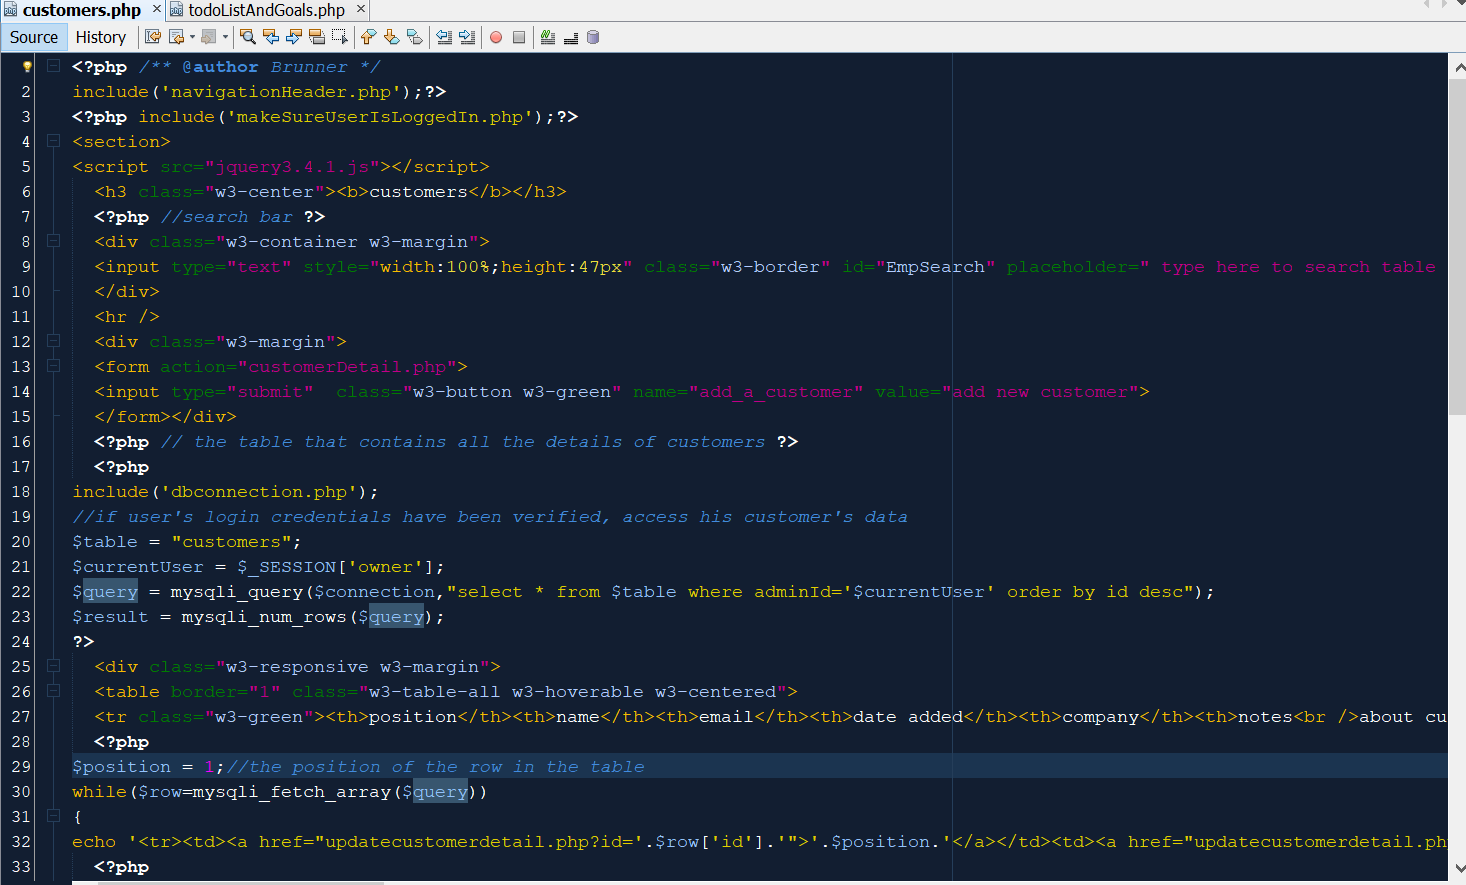Viewport: 1466px width, 885px height.
Task: Collapse the code fold at line 1
Action: (x=54, y=66)
